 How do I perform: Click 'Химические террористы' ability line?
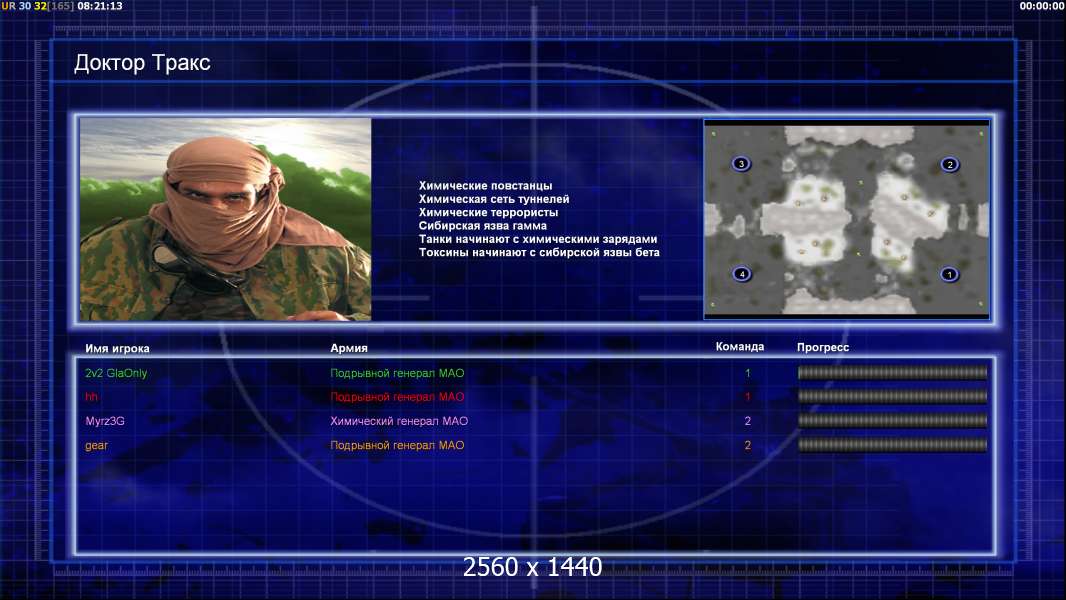pyautogui.click(x=488, y=212)
